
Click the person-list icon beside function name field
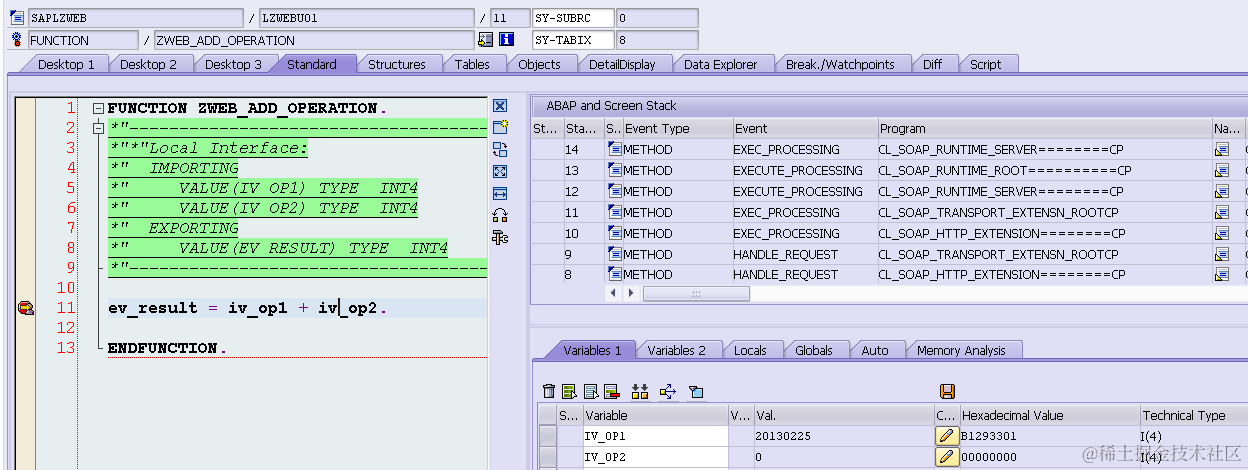[x=485, y=40]
